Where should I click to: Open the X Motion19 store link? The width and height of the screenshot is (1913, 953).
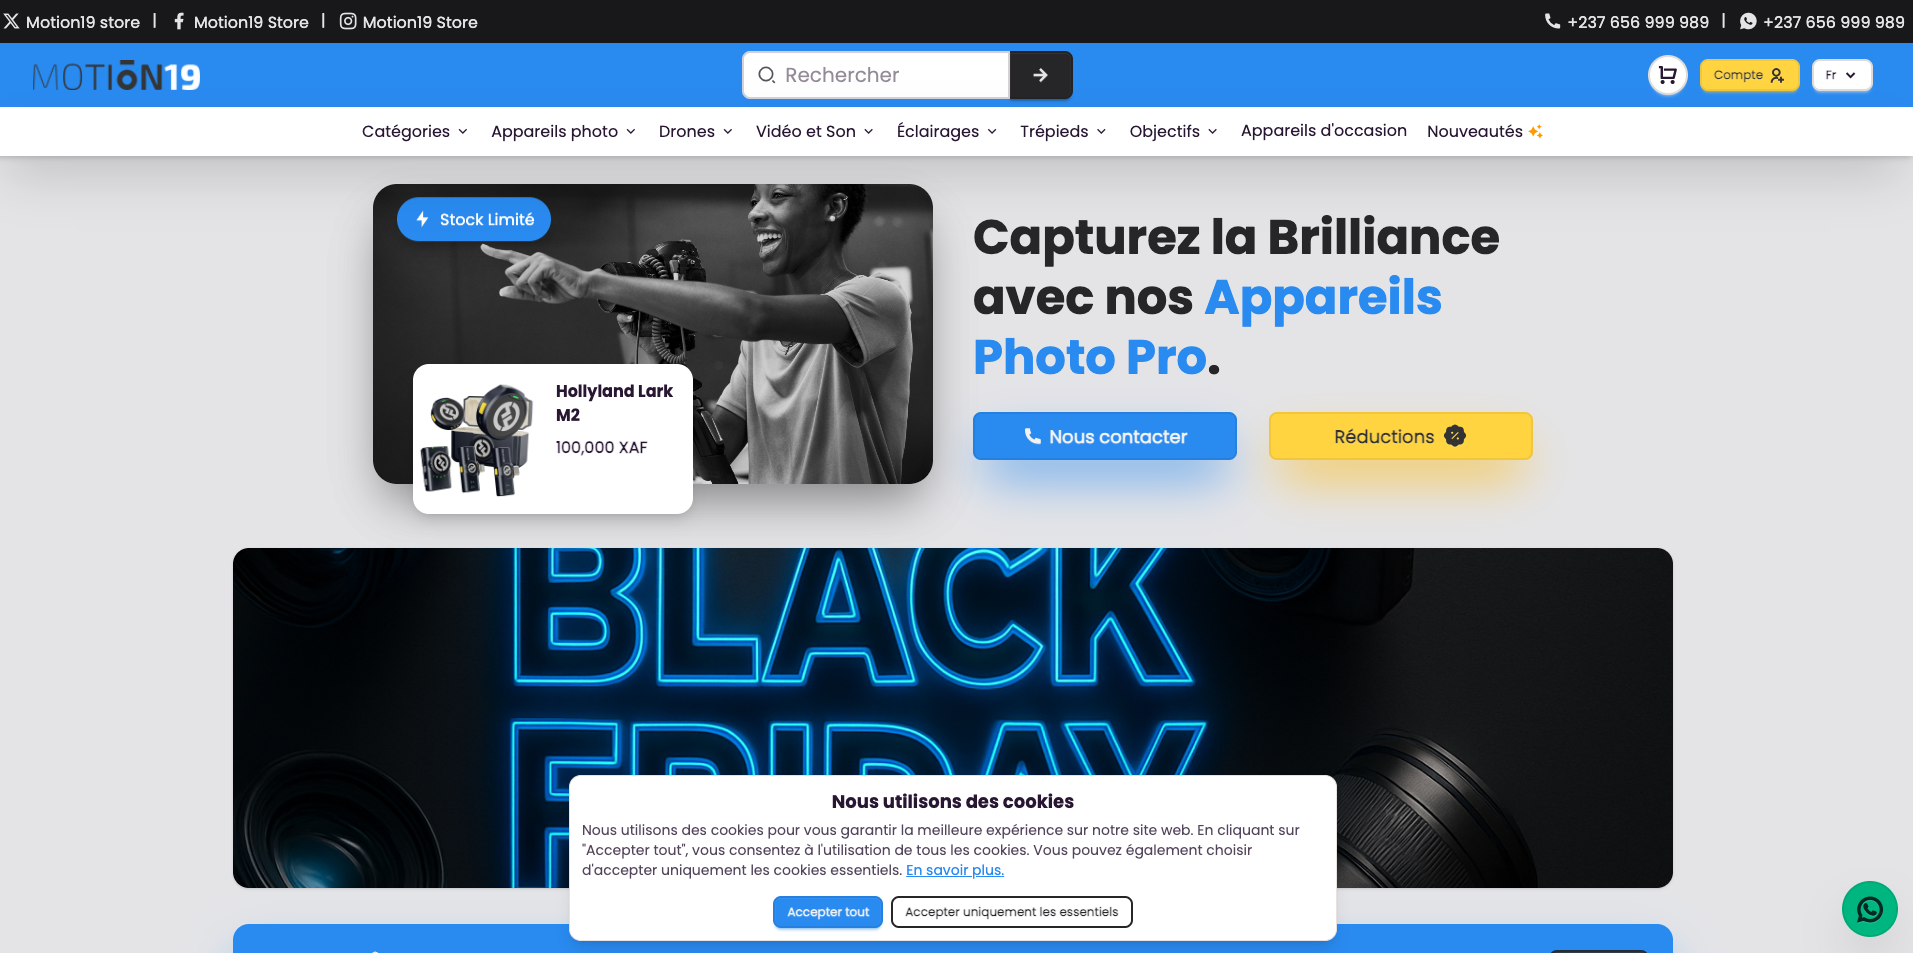coord(72,21)
